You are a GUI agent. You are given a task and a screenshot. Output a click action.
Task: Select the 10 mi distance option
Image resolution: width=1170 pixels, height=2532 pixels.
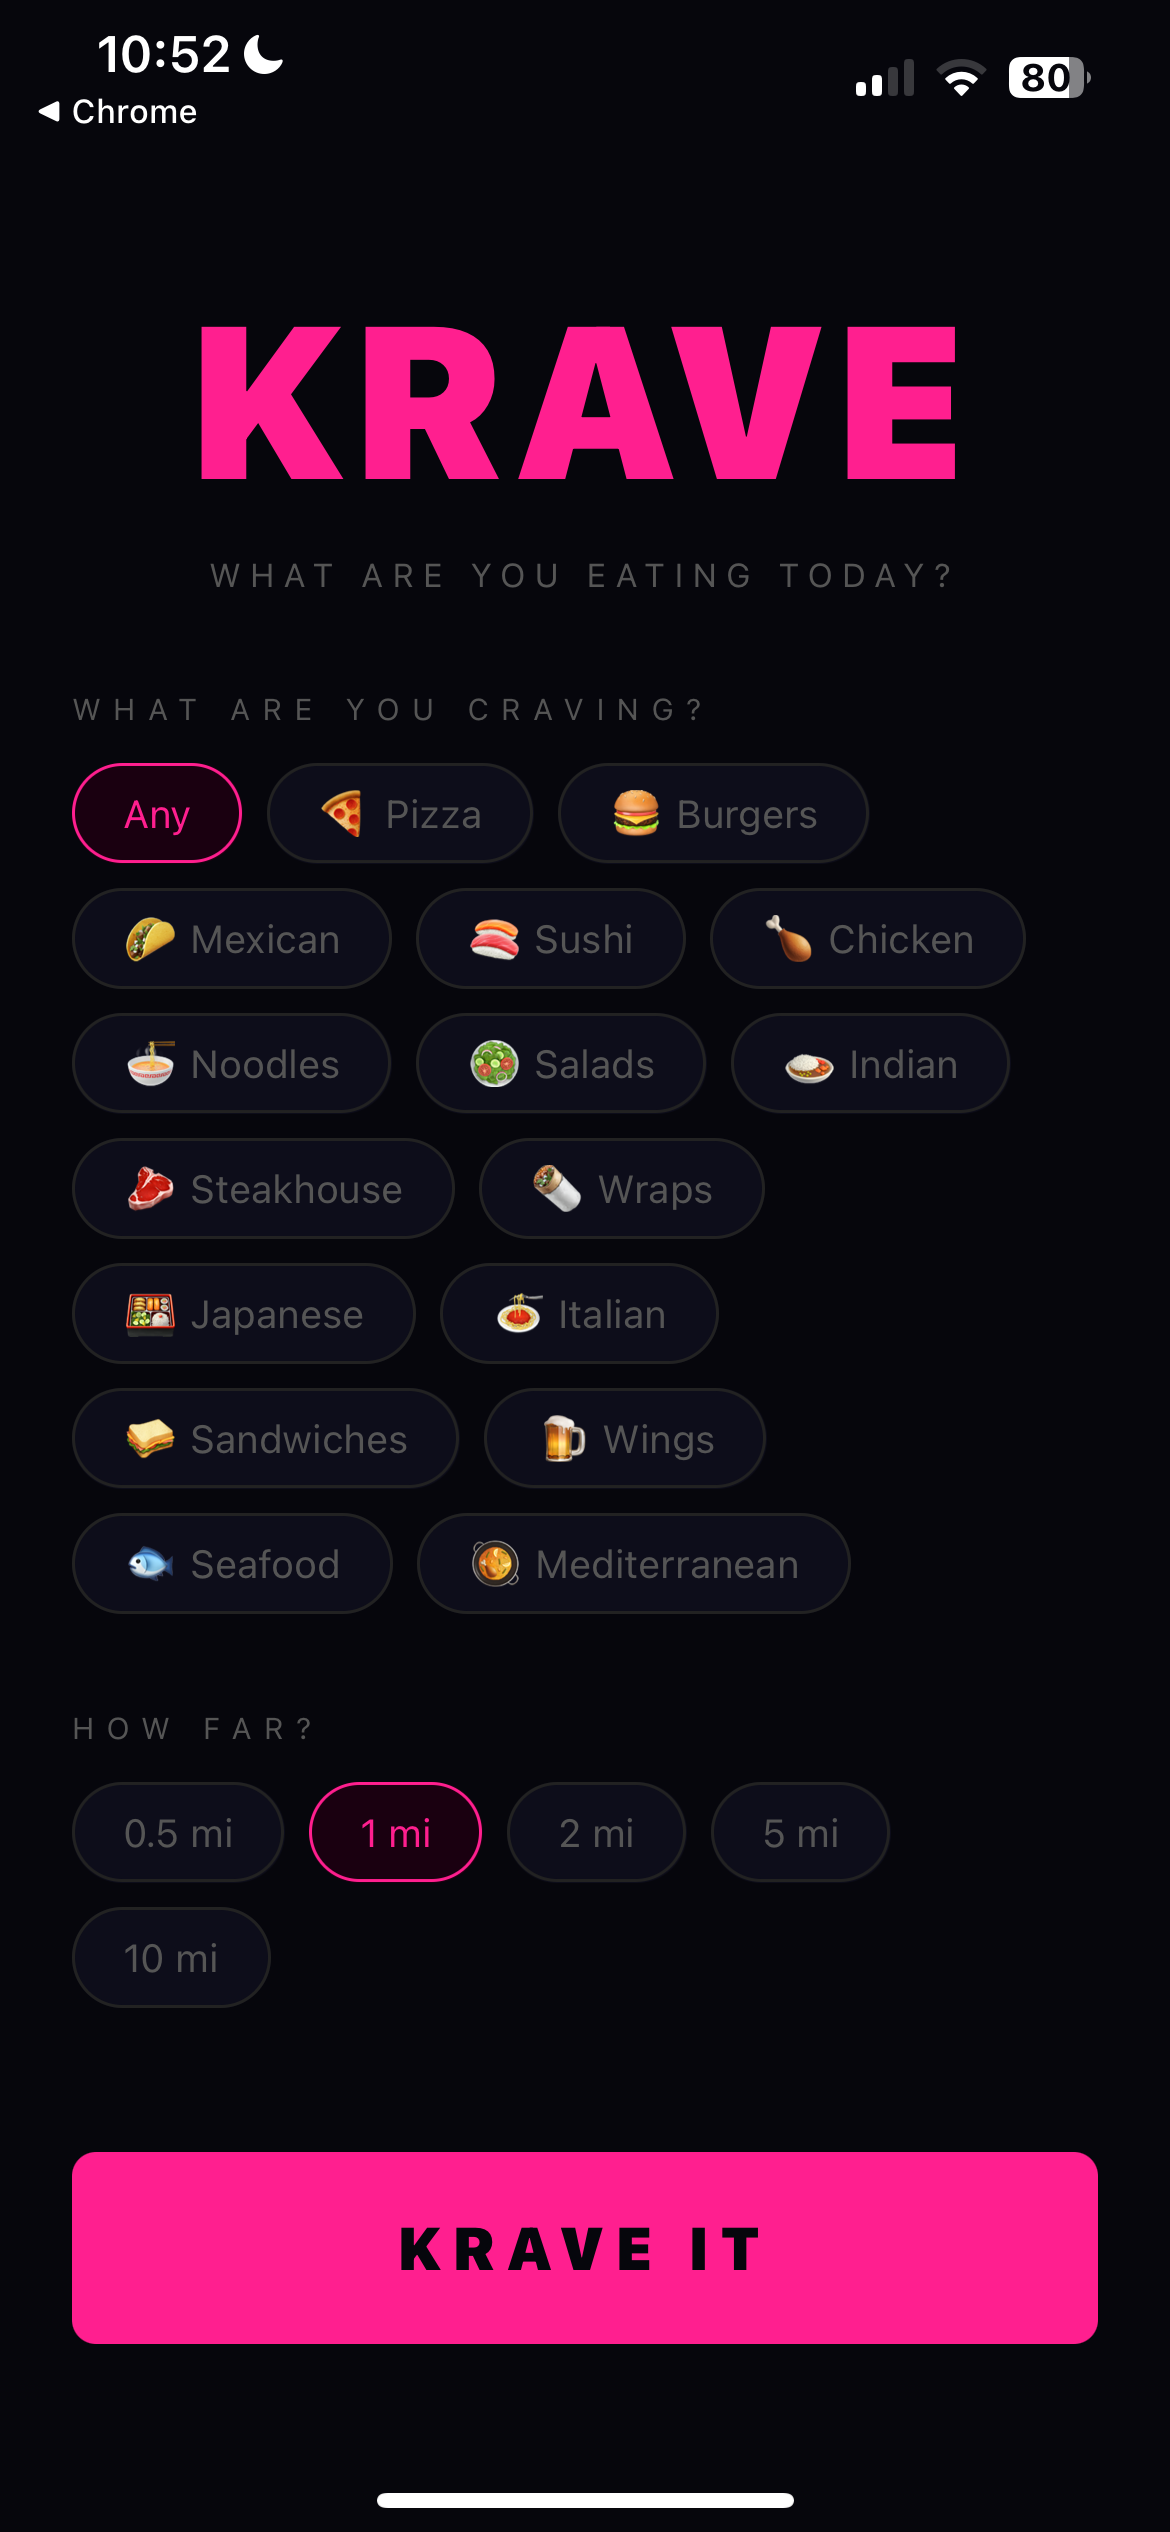click(171, 1958)
